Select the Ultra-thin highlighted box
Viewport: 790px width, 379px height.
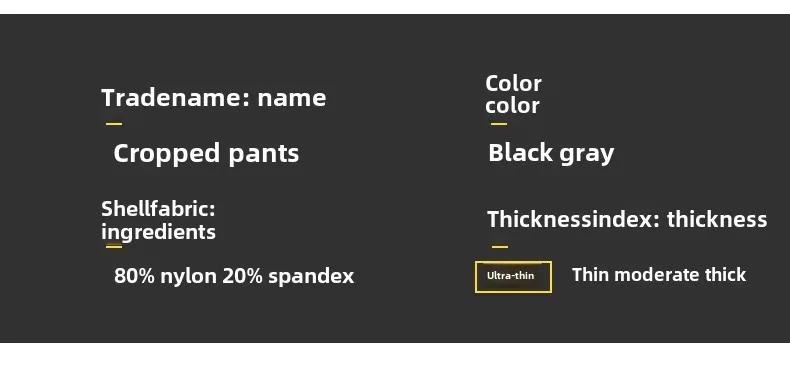click(513, 277)
